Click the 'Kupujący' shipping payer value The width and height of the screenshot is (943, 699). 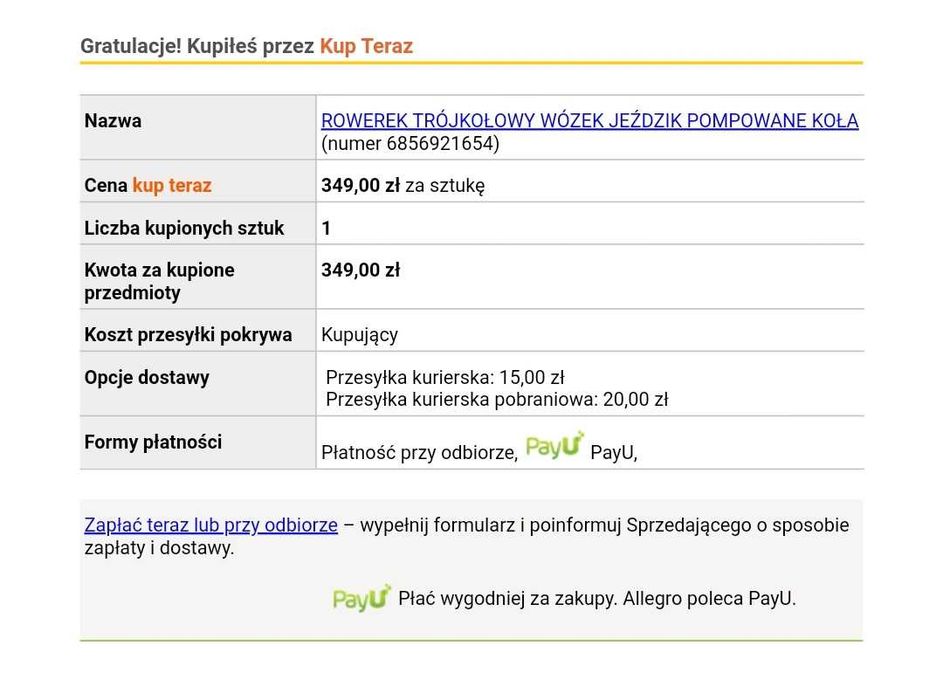tap(360, 335)
